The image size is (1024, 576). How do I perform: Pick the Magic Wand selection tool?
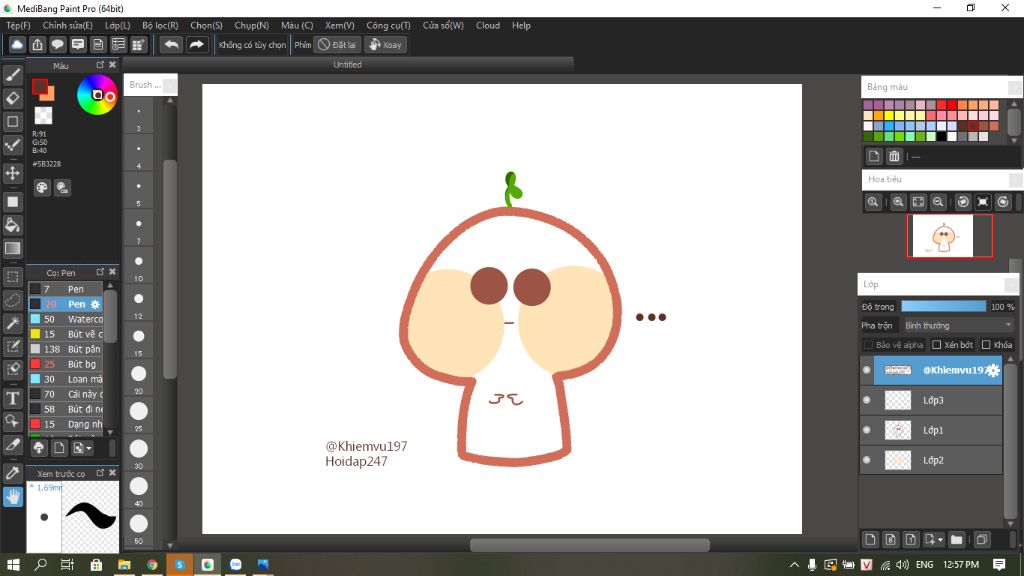13,323
